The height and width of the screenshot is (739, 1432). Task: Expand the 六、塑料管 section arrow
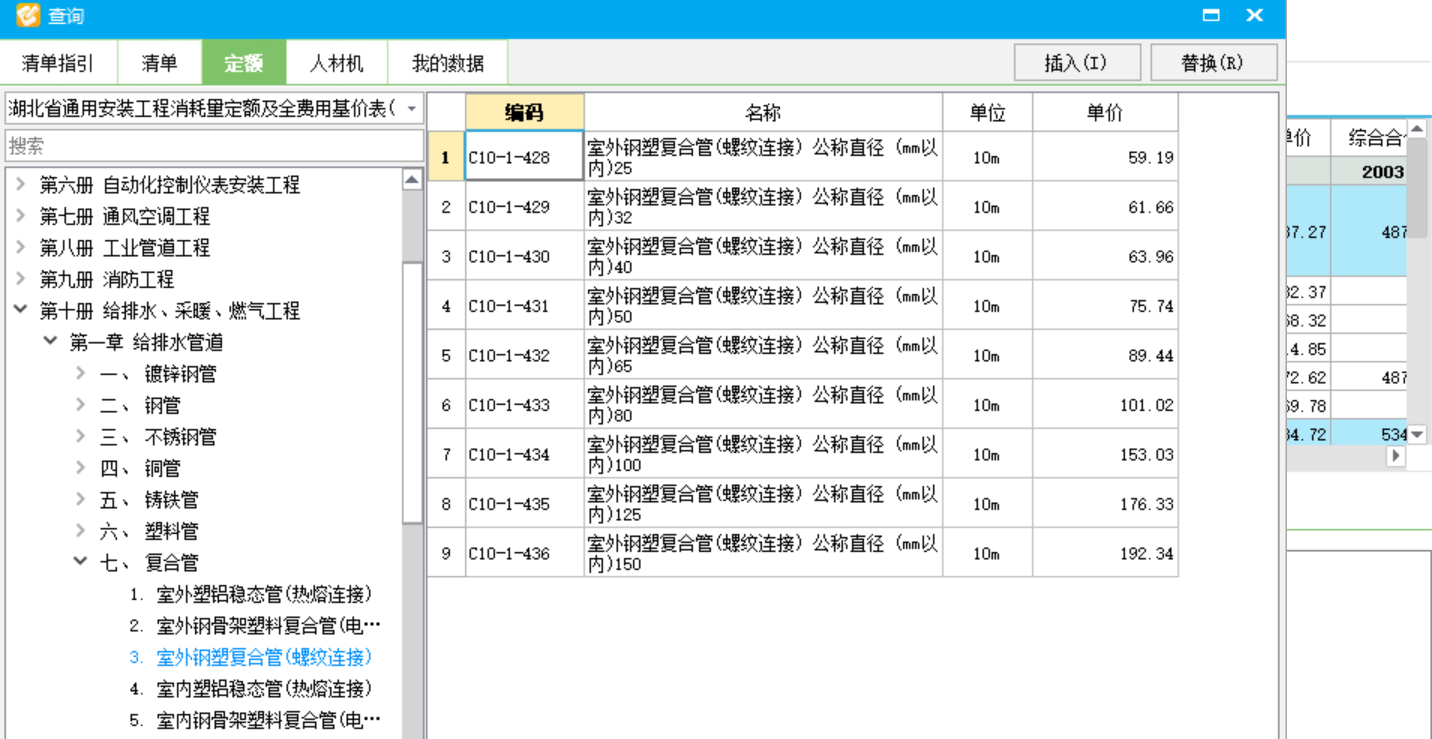(x=80, y=531)
